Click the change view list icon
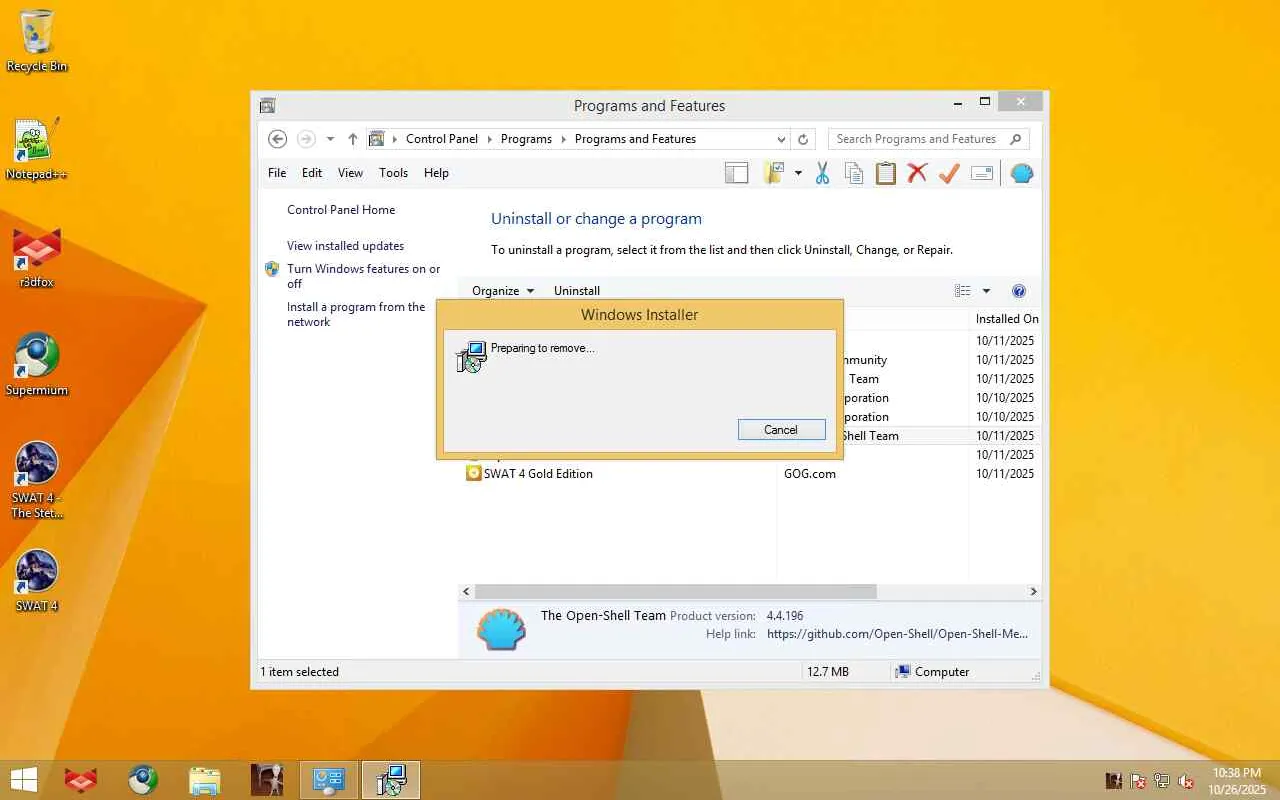Image resolution: width=1280 pixels, height=800 pixels. (x=962, y=291)
